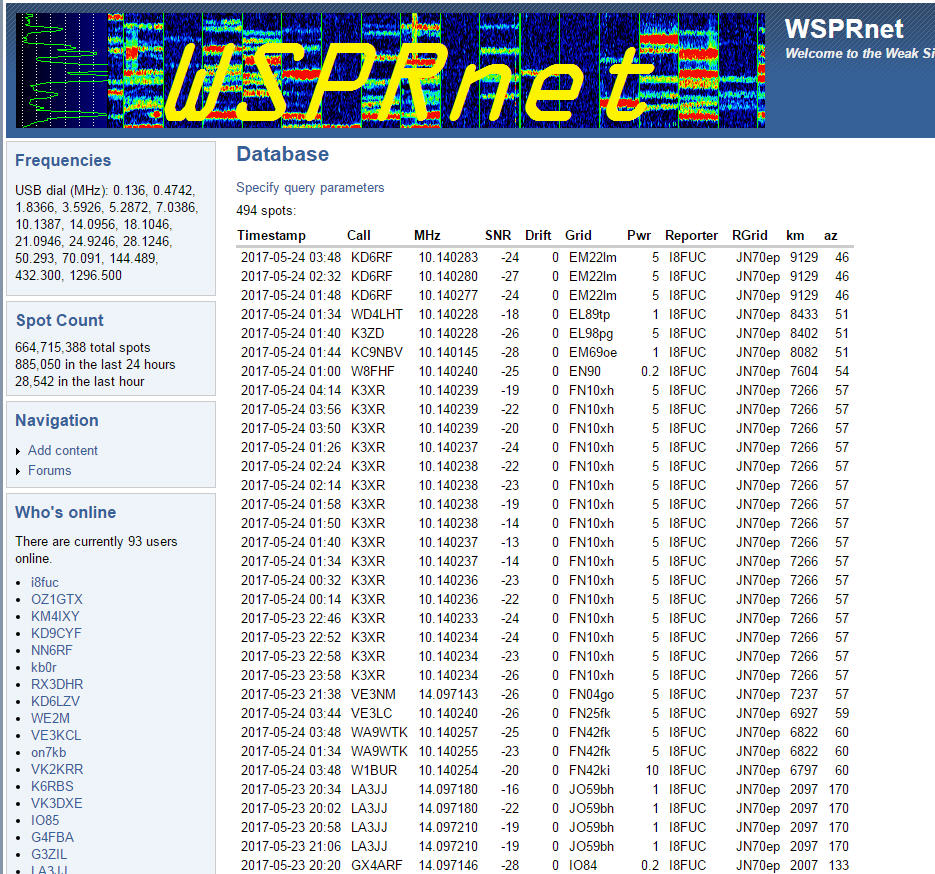This screenshot has height=874, width=935.
Task: Click the Who's online sidebar heading
Action: pos(66,512)
